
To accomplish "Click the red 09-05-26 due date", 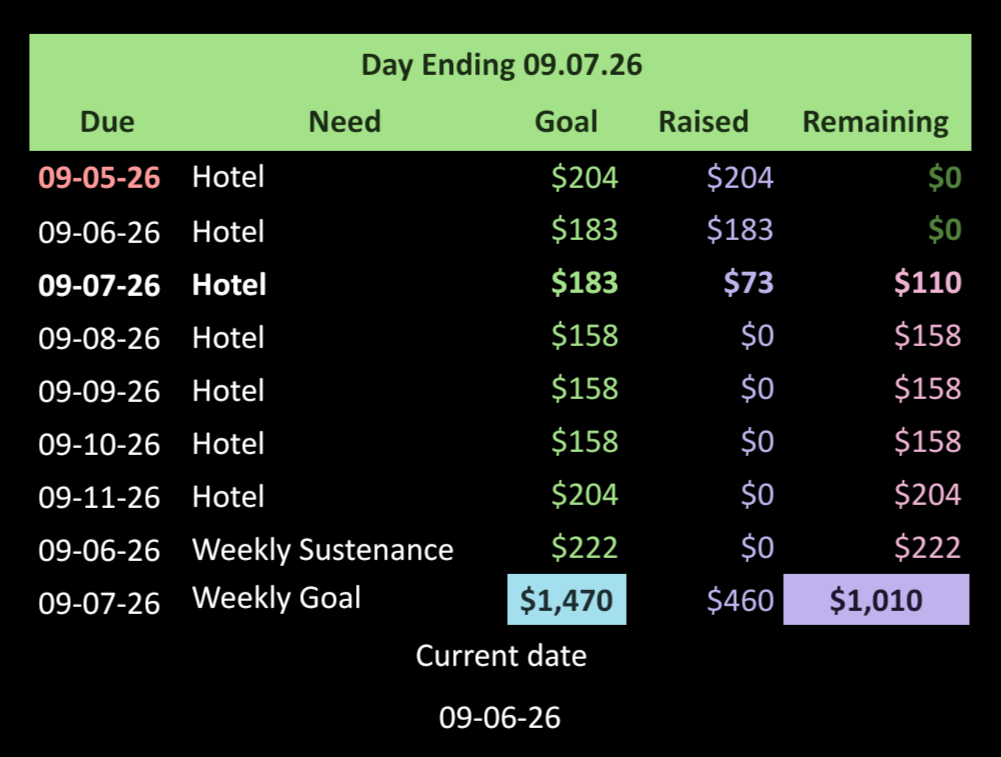I will [99, 177].
